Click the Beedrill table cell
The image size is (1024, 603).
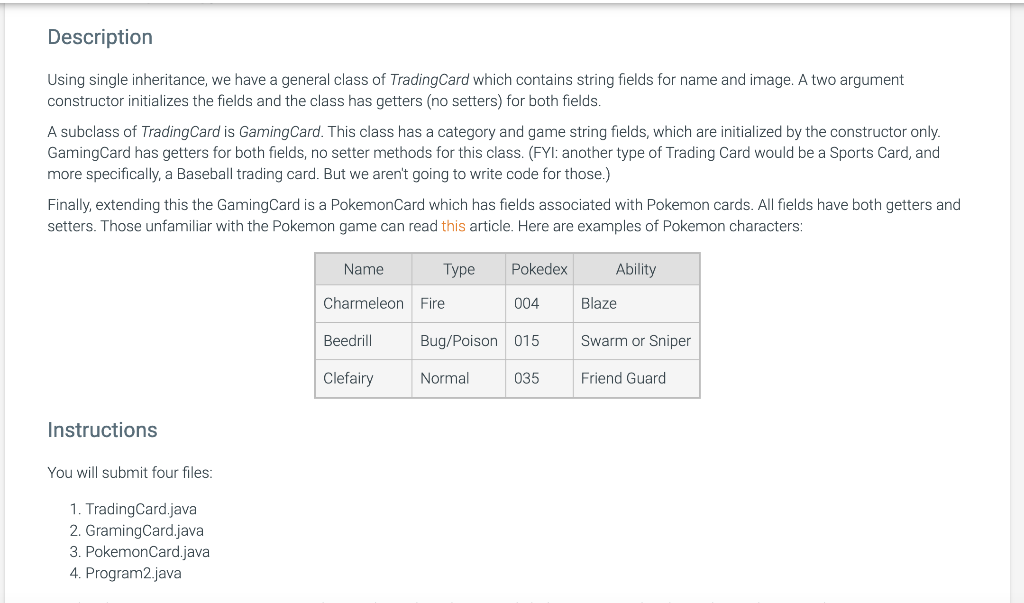[363, 341]
